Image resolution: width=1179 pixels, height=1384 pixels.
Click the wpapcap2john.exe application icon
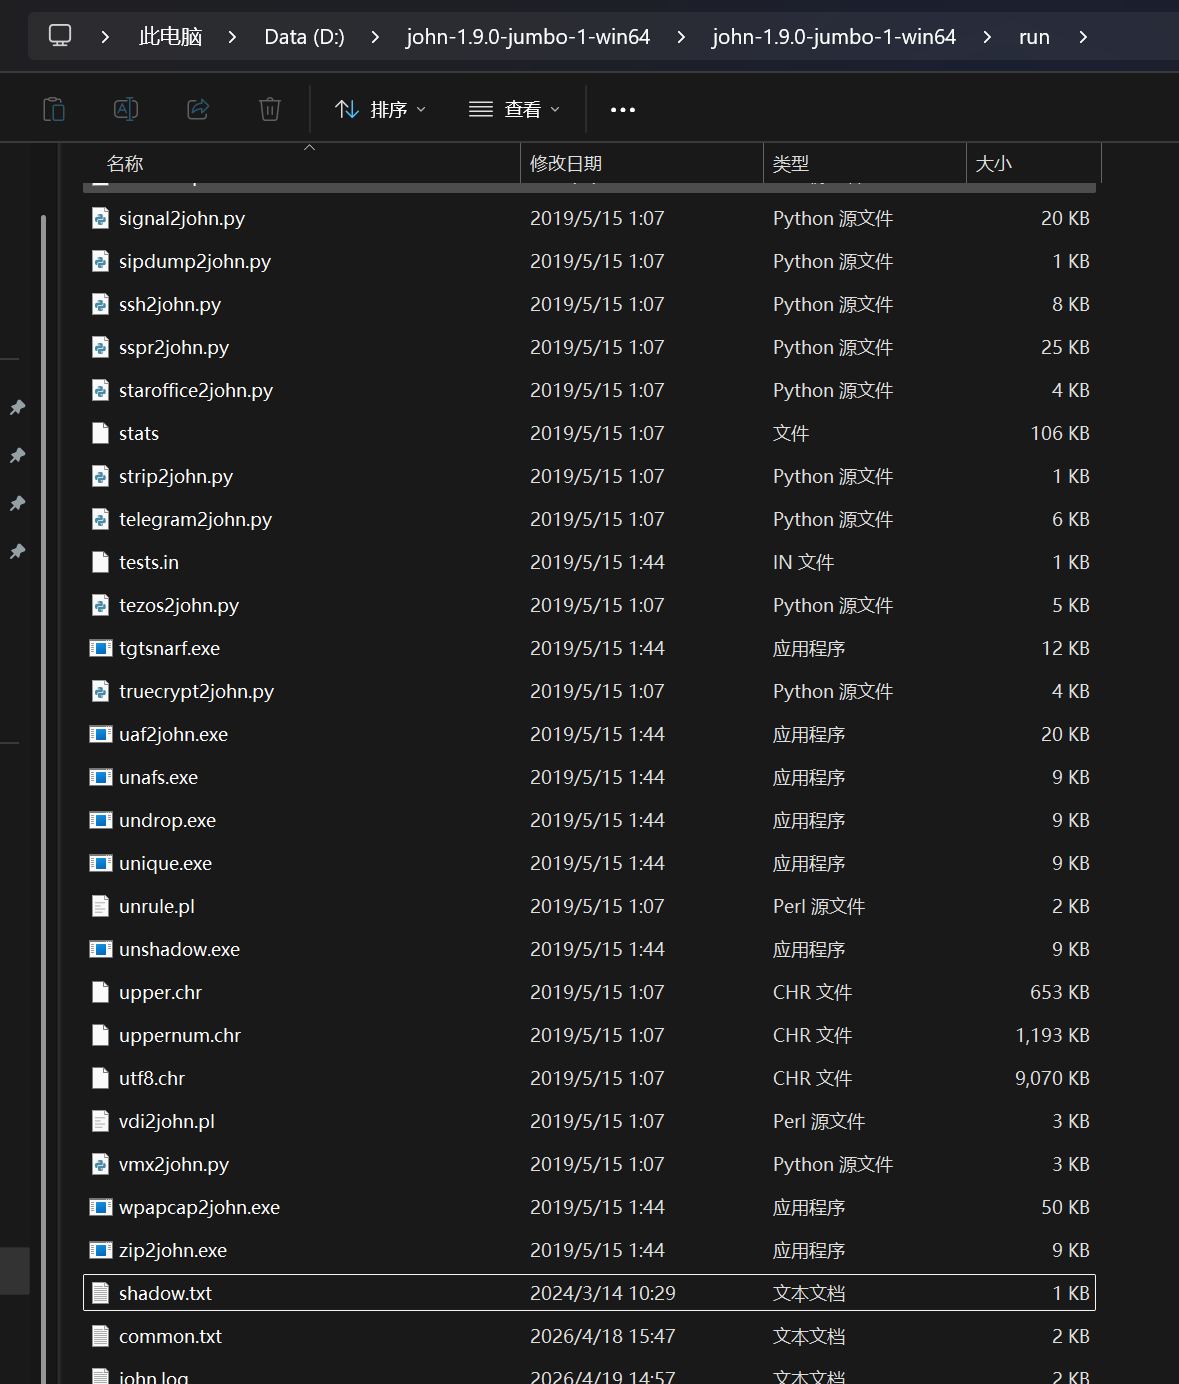click(100, 1207)
